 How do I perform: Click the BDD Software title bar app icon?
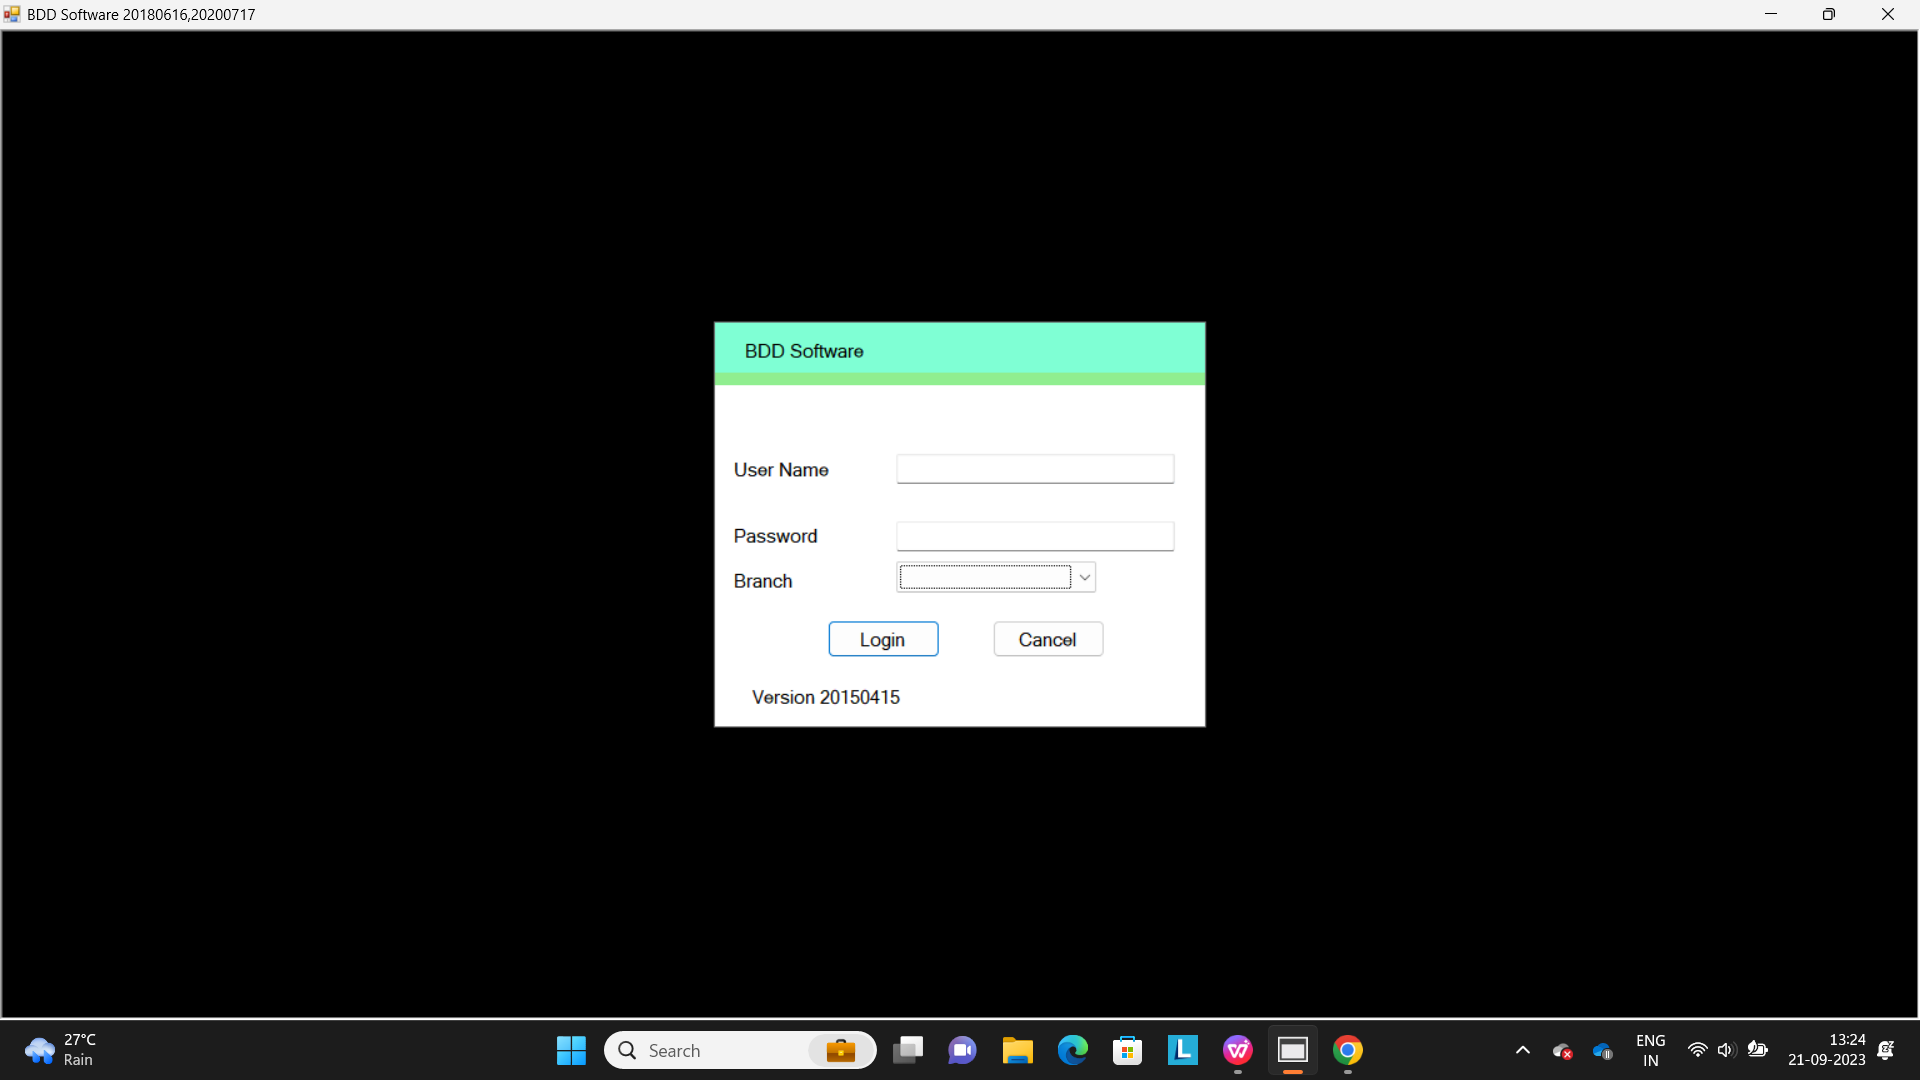(x=12, y=14)
